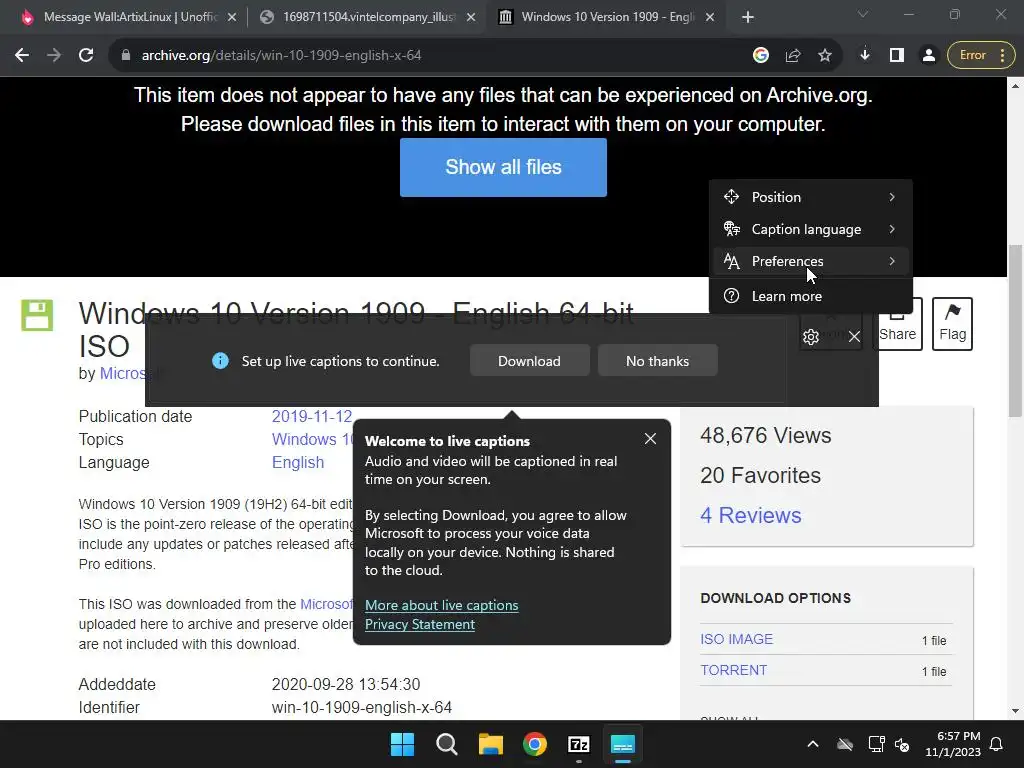Click the page vertical scrollbar thumb
The height and width of the screenshot is (768, 1024).
tap(1016, 331)
